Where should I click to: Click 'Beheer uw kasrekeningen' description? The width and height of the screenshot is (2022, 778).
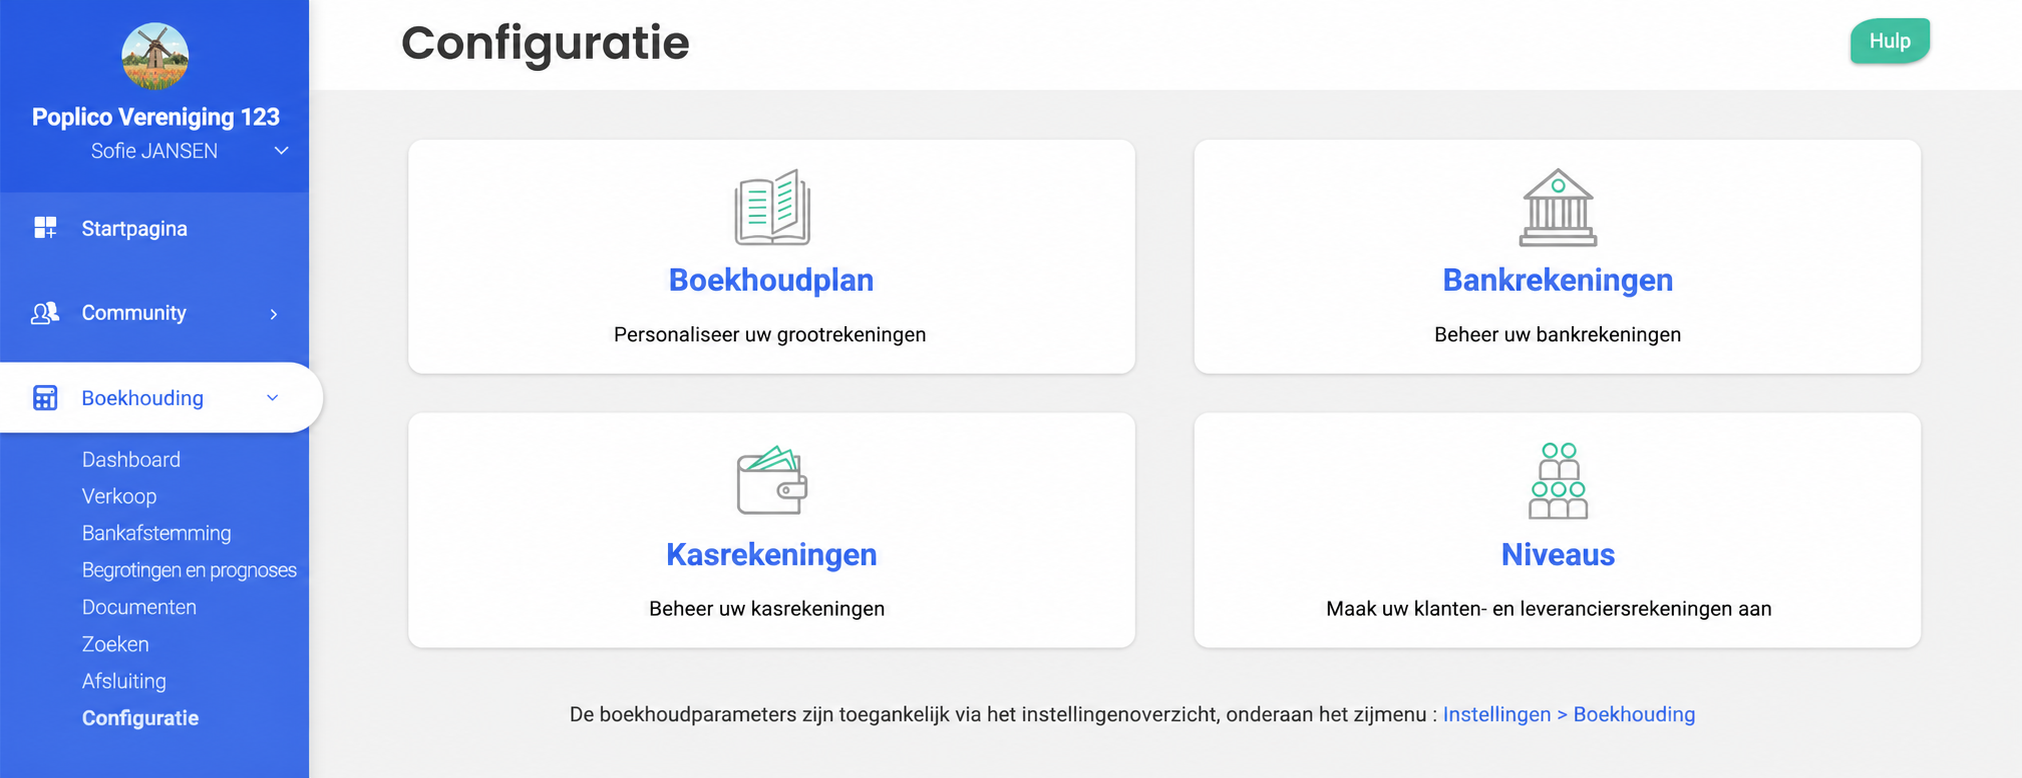767,609
